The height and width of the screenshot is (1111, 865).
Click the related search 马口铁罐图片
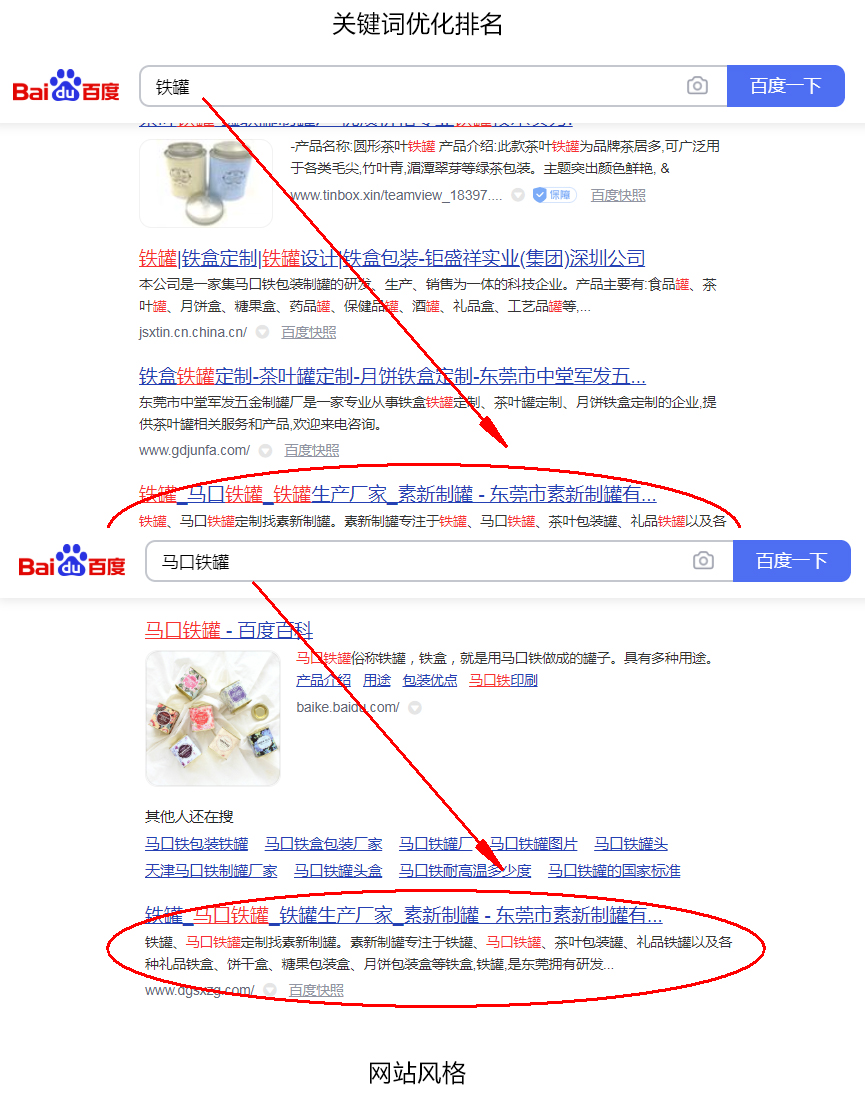(533, 844)
